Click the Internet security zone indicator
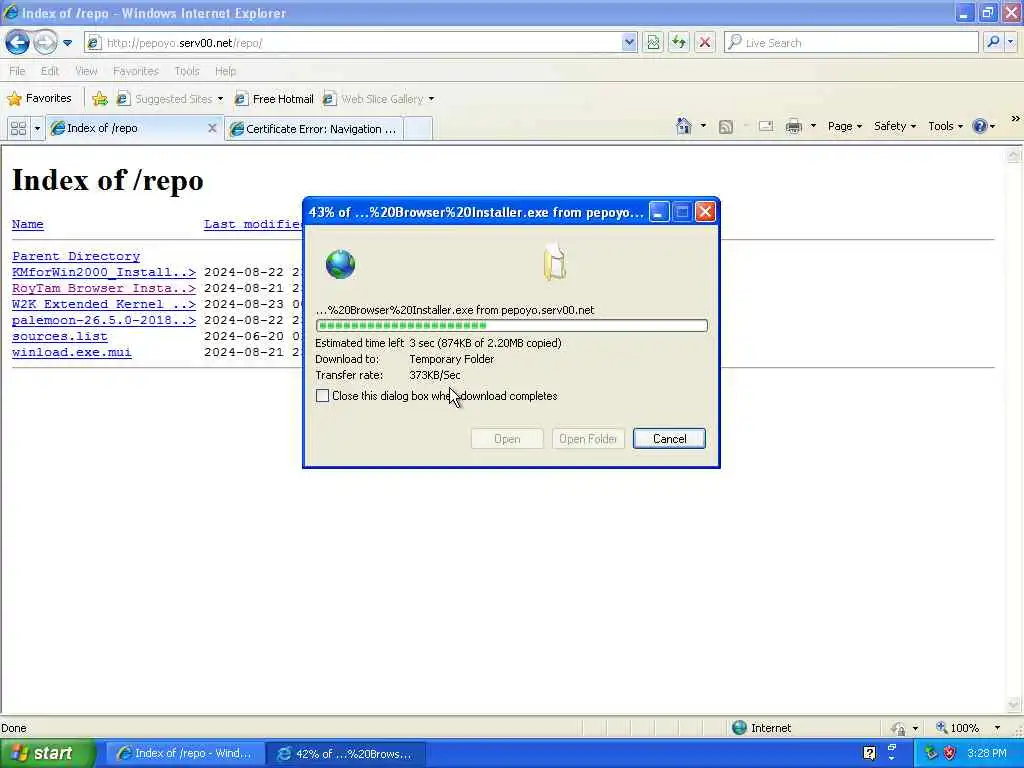This screenshot has width=1024, height=768. click(x=761, y=728)
